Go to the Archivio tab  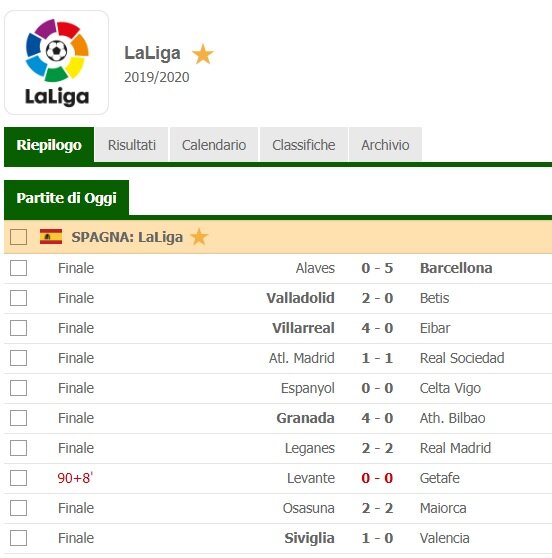[x=385, y=145]
